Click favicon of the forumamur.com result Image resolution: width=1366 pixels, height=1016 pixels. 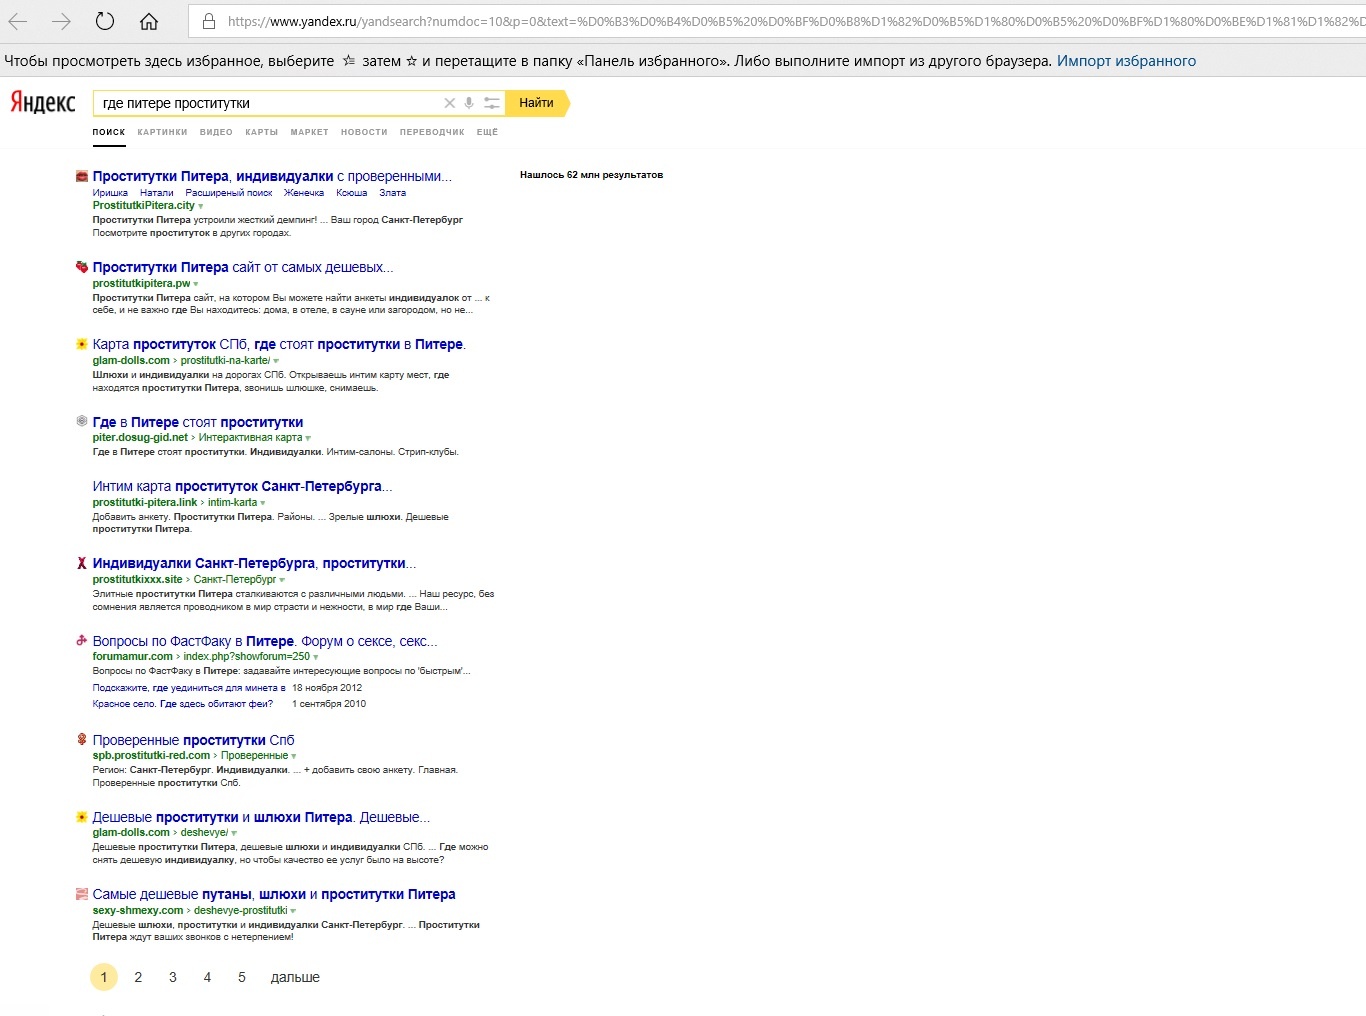(x=82, y=640)
